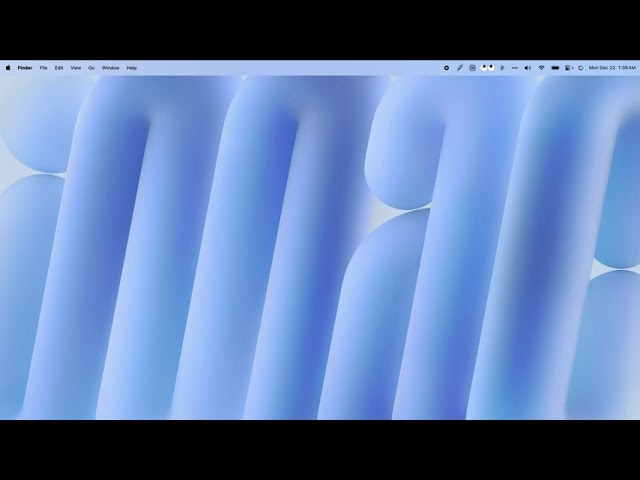Click the quill feather menu bar icon
640x480 pixels.
tap(460, 68)
